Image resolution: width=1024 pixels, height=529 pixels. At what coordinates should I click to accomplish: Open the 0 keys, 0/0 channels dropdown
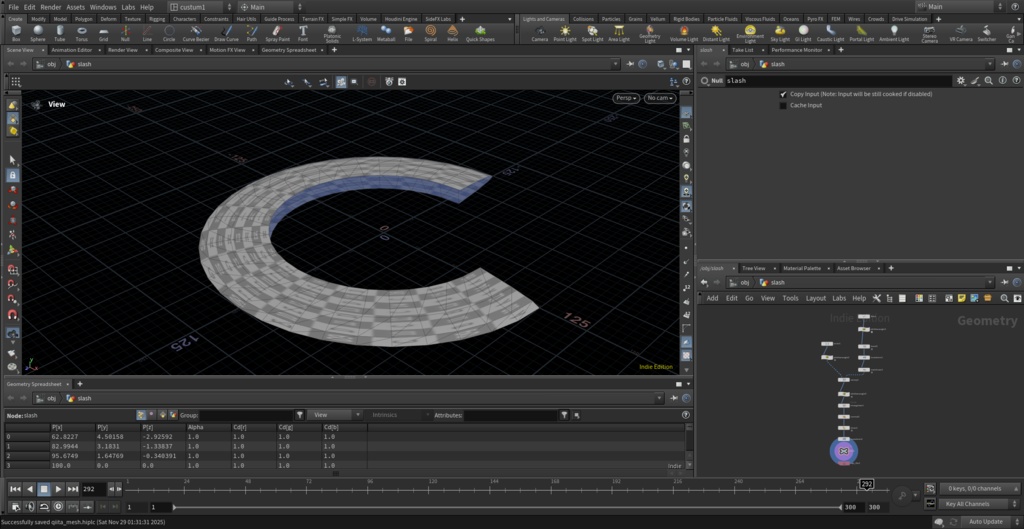point(979,489)
